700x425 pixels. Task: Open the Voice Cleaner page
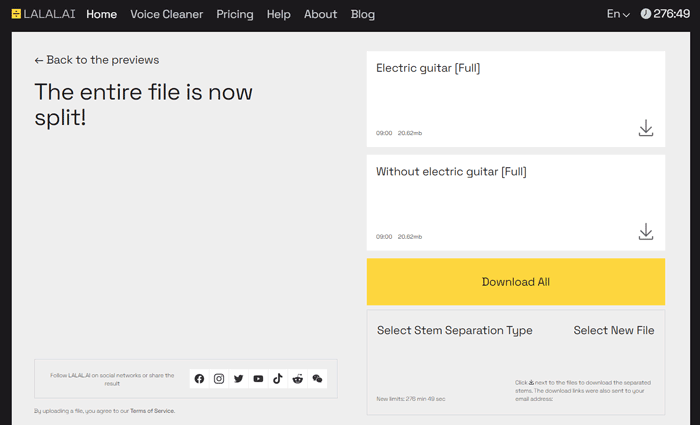[167, 14]
